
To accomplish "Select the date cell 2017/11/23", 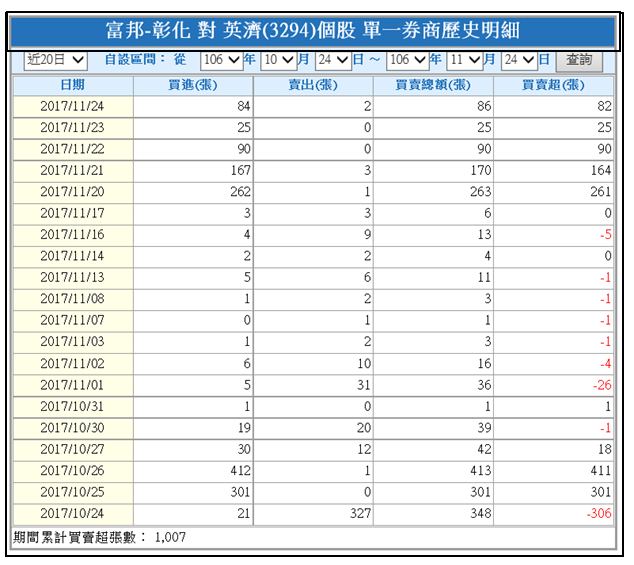I will (x=73, y=128).
